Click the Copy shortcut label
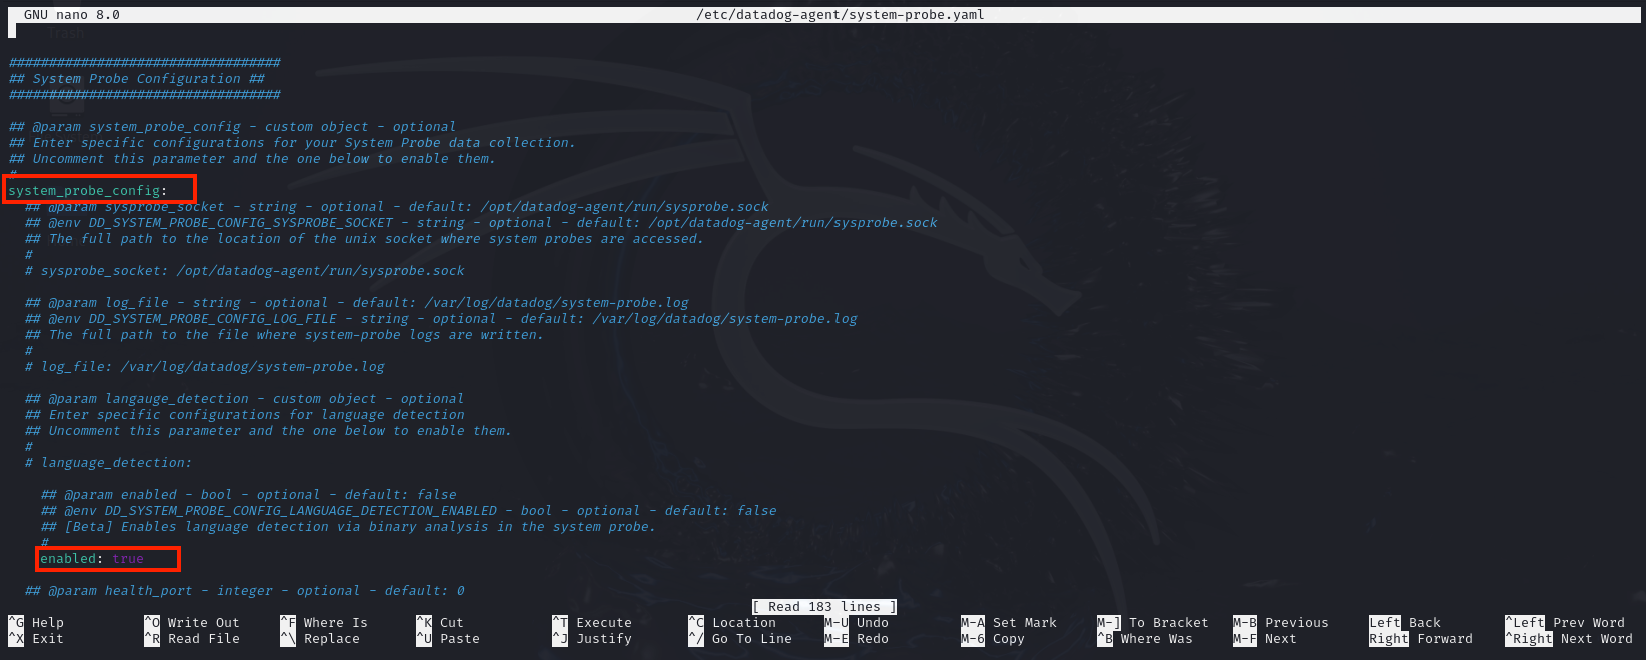This screenshot has width=1646, height=660. coord(992,639)
